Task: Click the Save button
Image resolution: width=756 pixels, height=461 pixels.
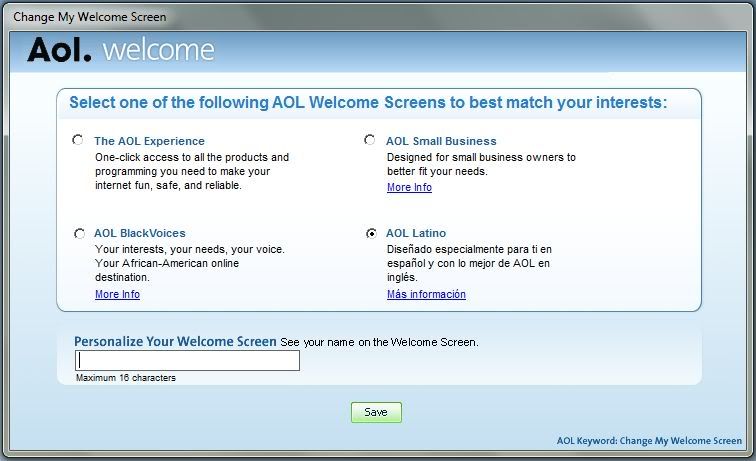Action: [376, 412]
